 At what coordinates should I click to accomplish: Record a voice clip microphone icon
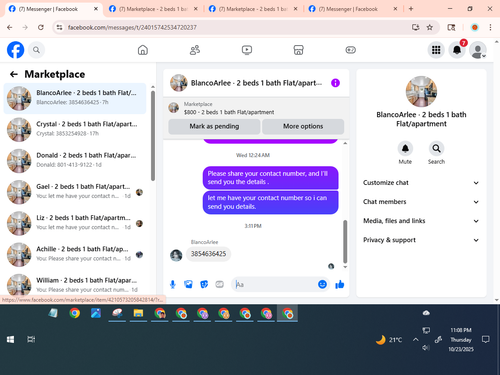[173, 284]
